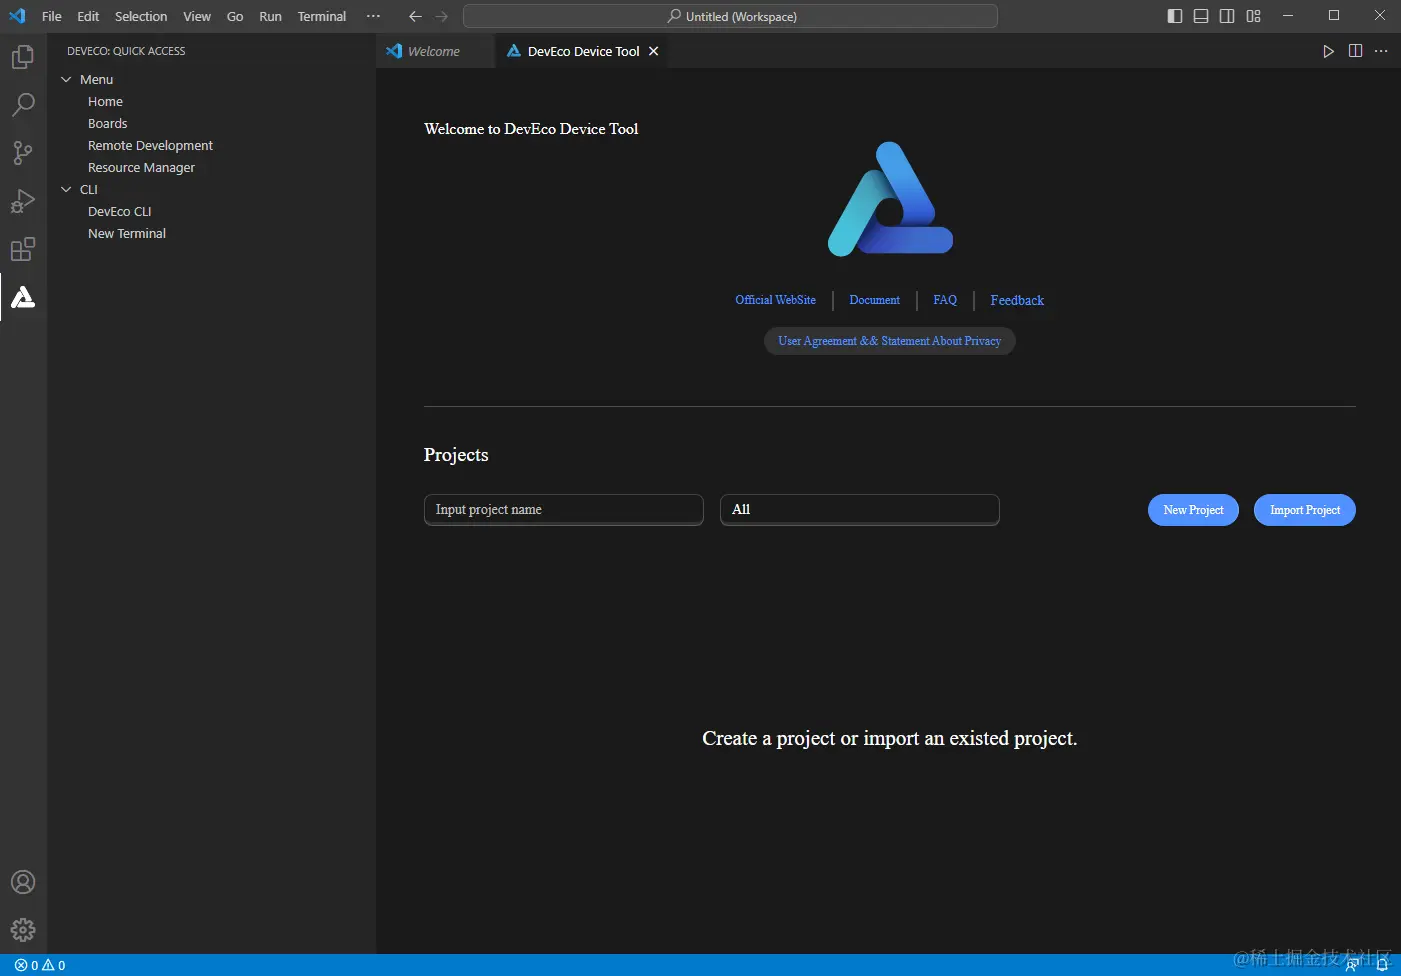Click the Untitled (Workspace) command center search

[731, 16]
